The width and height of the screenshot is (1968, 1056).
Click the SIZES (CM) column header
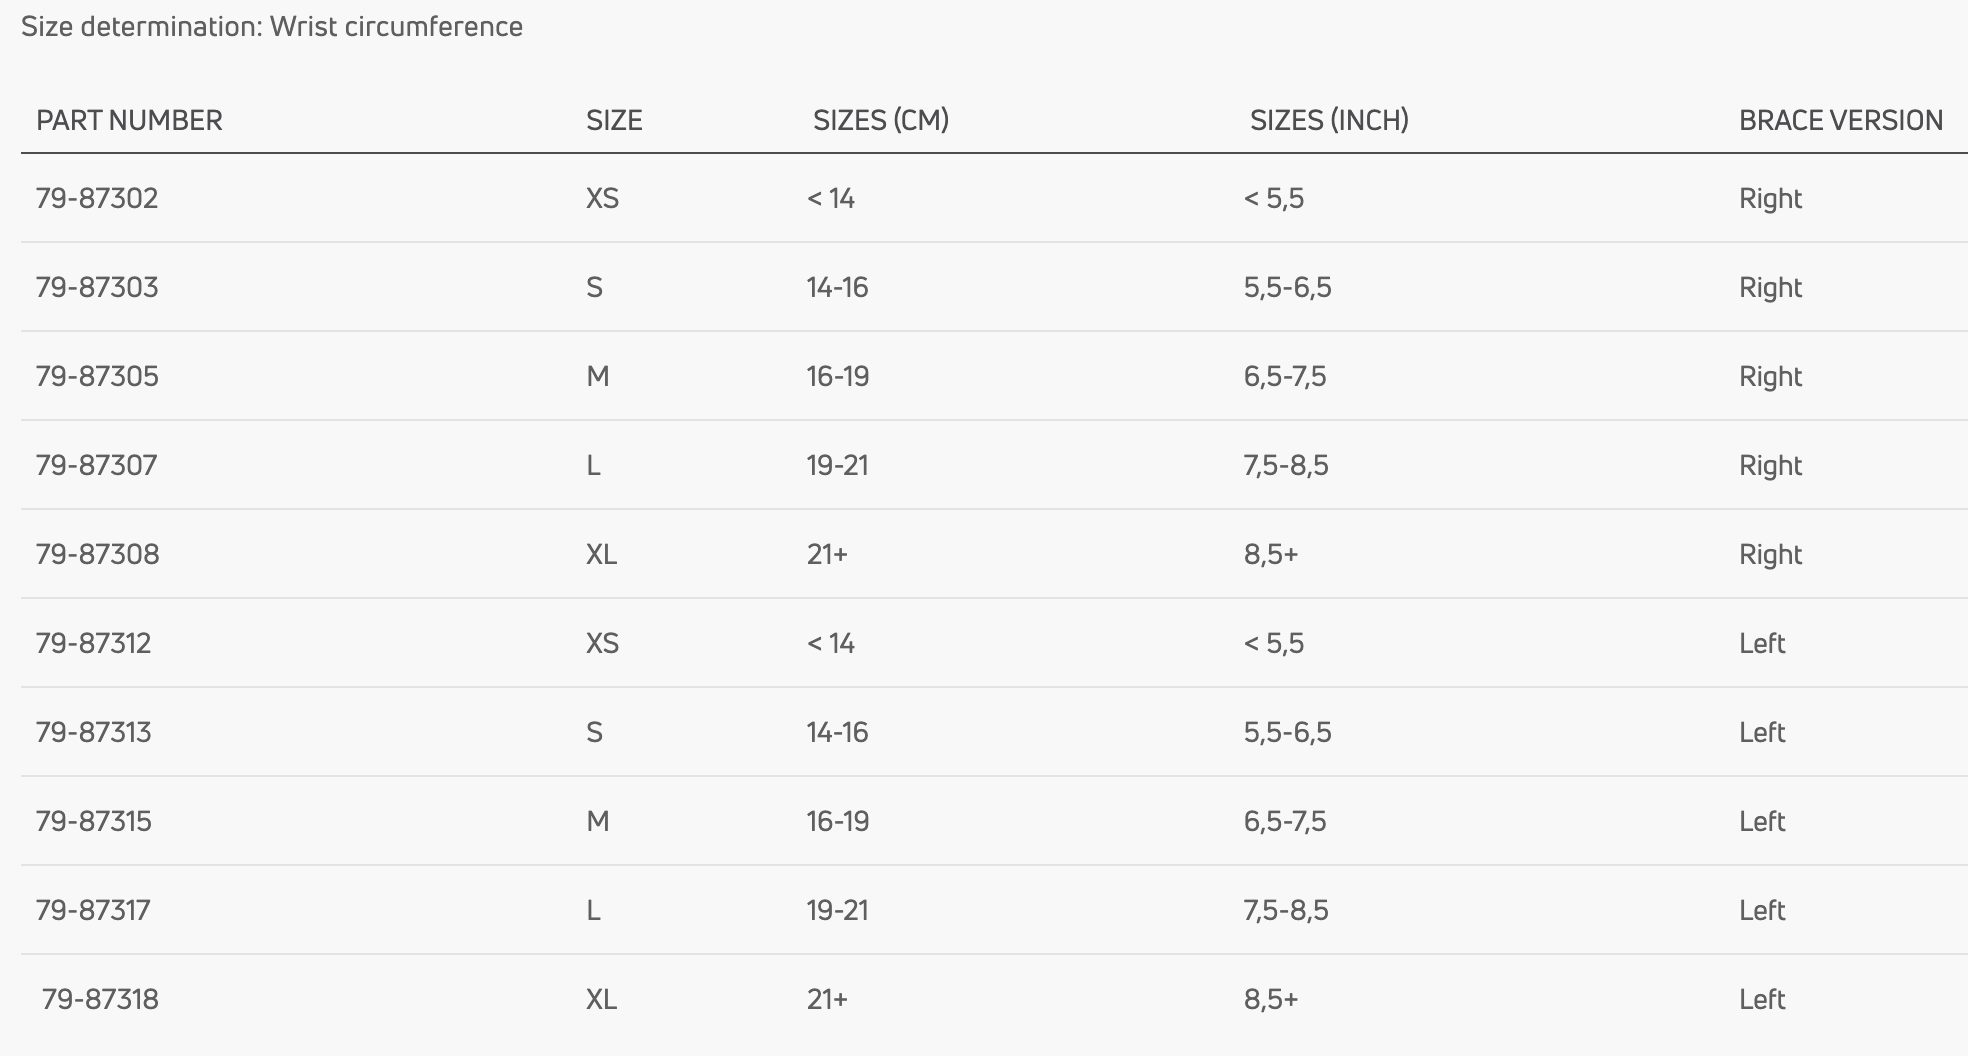(881, 120)
